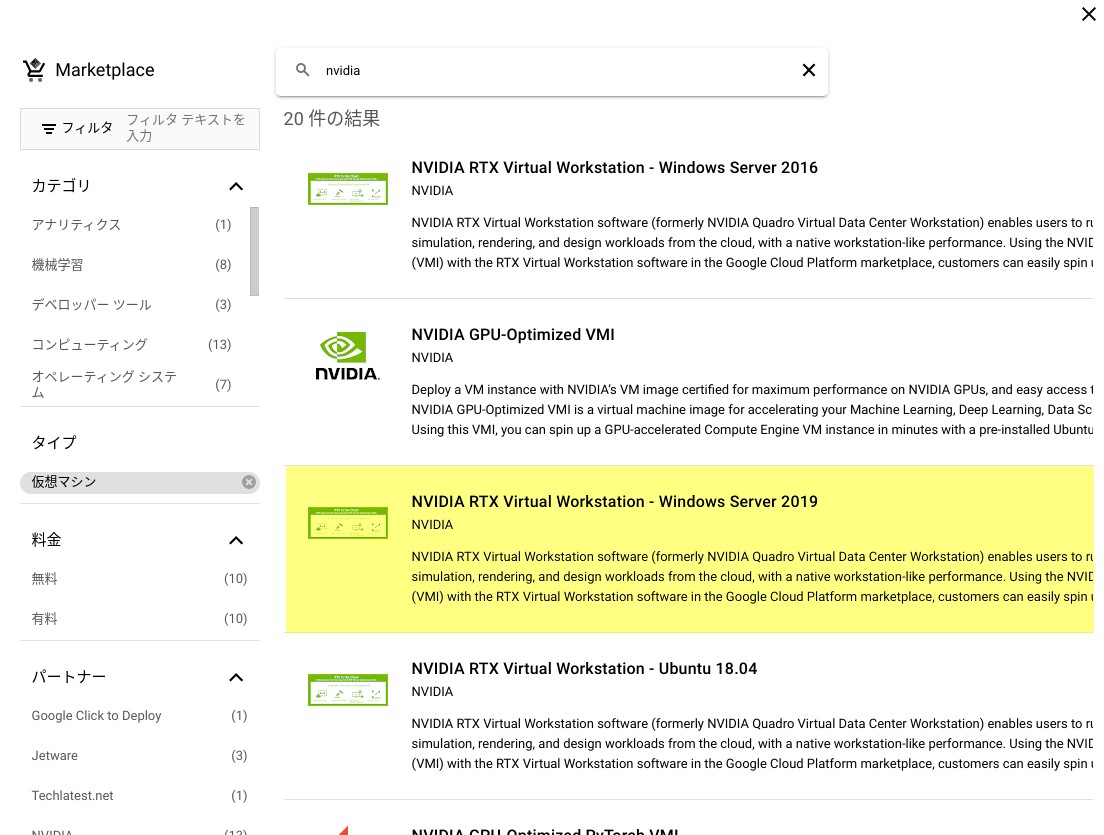This screenshot has height=835, width=1104.
Task: Filter by 無料 pricing
Action: [x=139, y=579]
